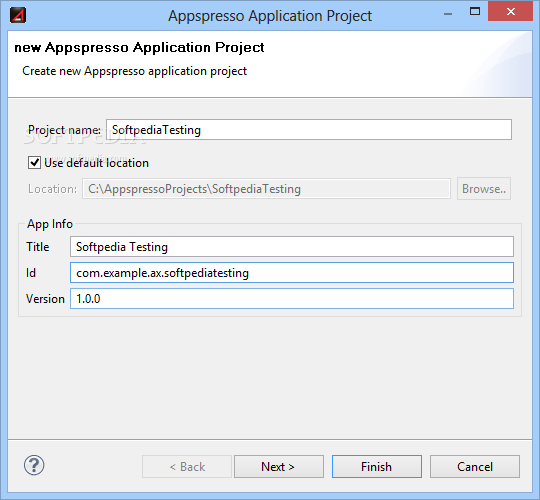Click the 'Id' label in App Info
Image resolution: width=540 pixels, height=500 pixels.
[x=31, y=273]
